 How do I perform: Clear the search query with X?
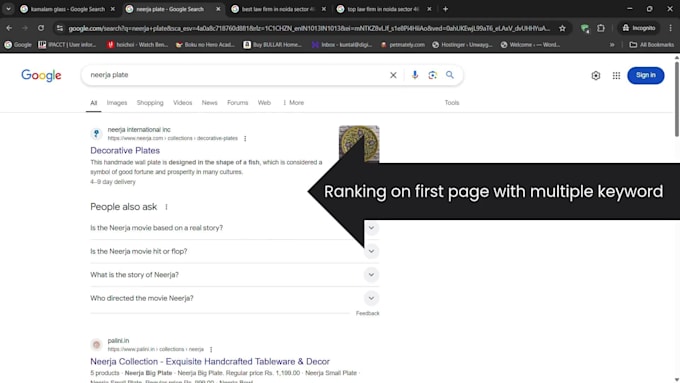tap(393, 75)
